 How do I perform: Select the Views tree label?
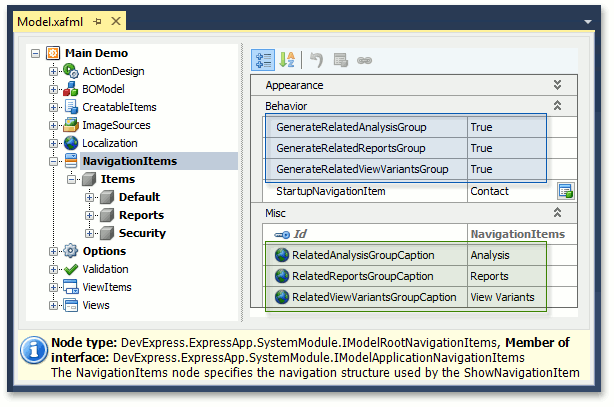(96, 305)
